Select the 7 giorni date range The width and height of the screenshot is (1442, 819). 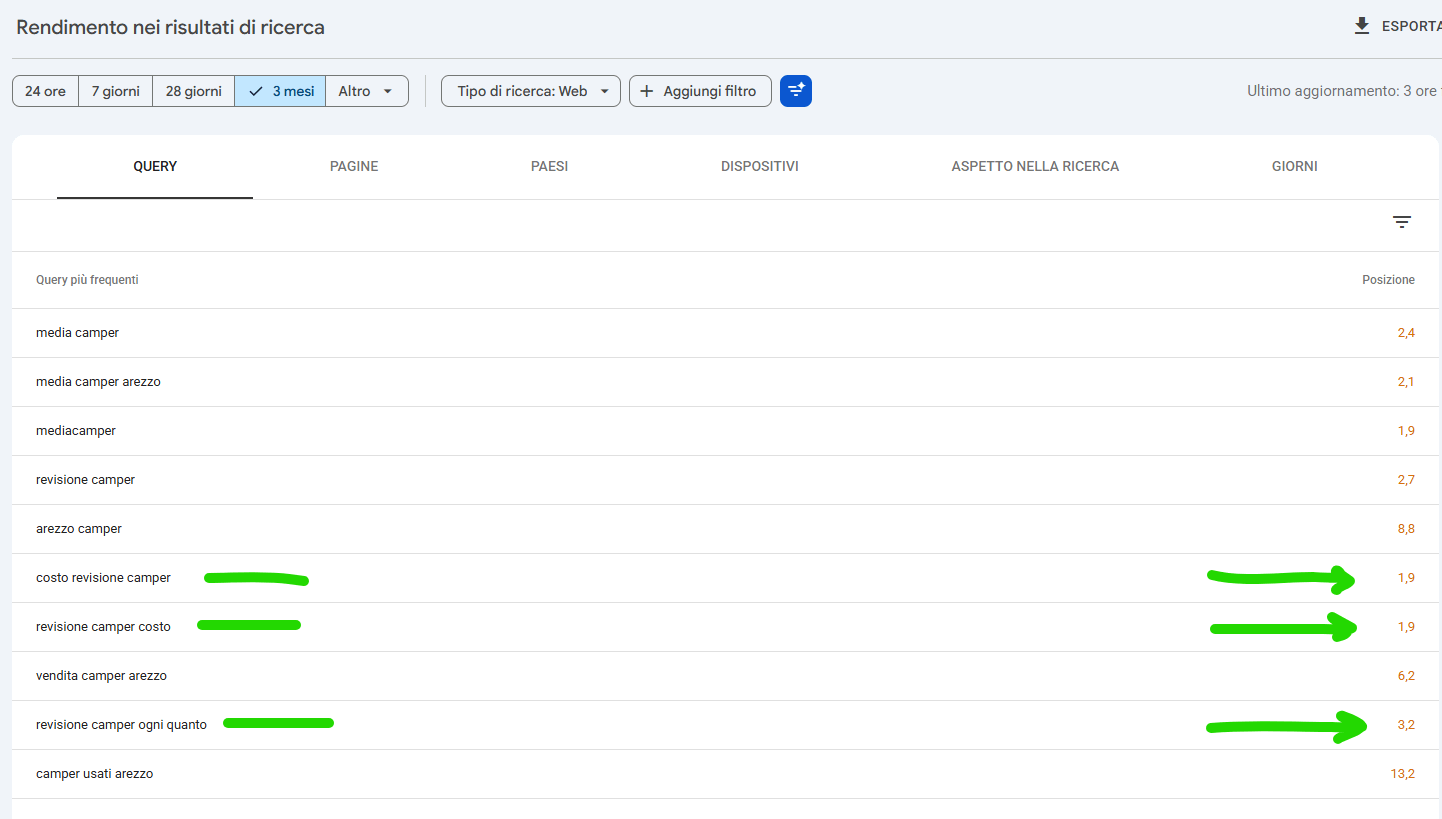116,91
